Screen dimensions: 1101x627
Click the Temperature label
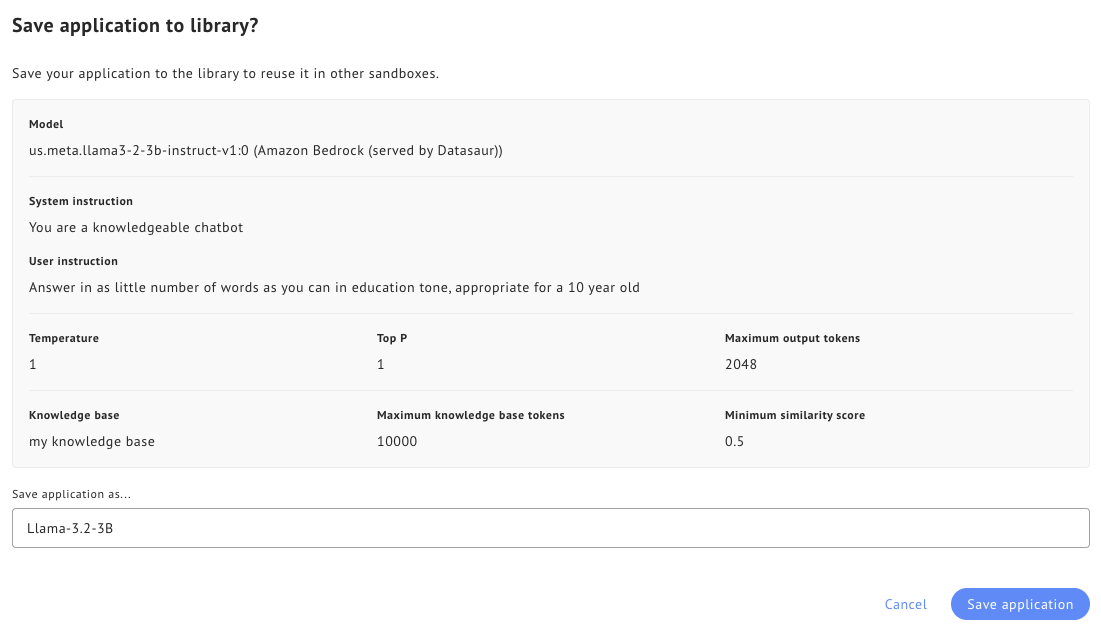pyautogui.click(x=64, y=338)
